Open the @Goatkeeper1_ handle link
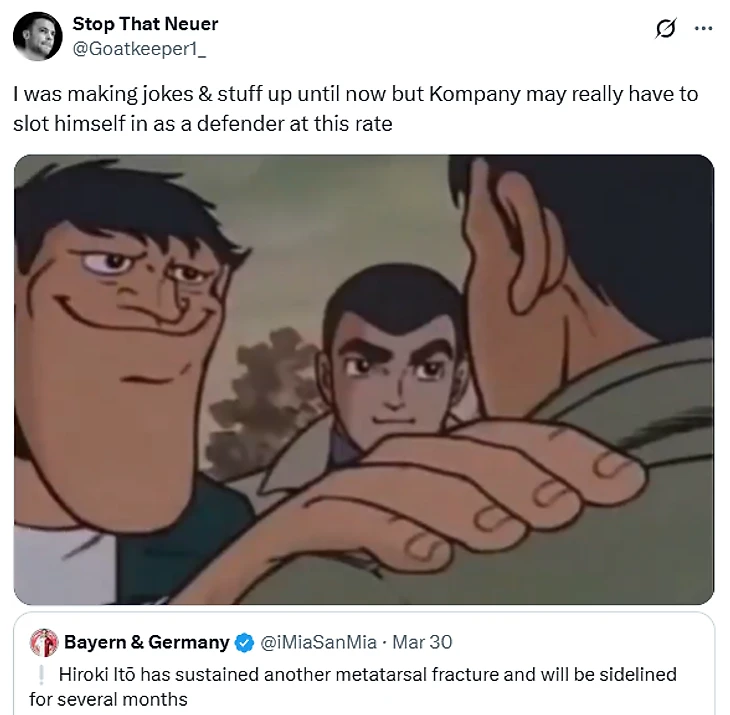 (139, 49)
